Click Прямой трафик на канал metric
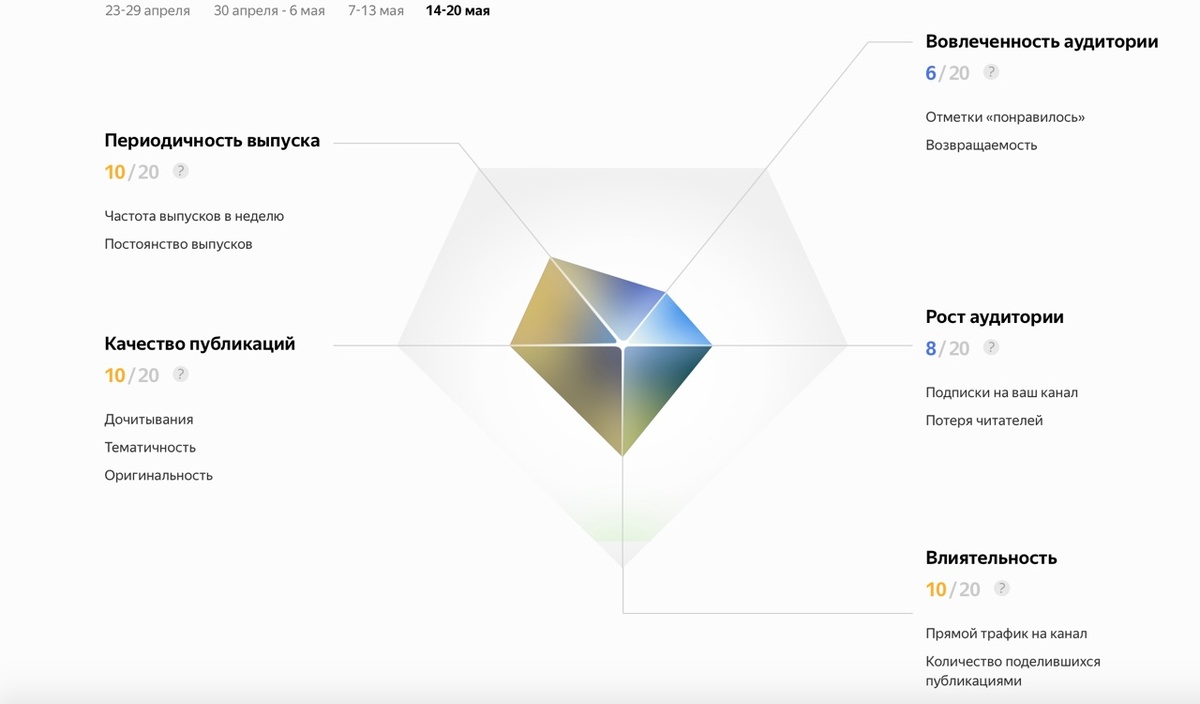Screen dimensions: 1200x704 pos(1006,634)
